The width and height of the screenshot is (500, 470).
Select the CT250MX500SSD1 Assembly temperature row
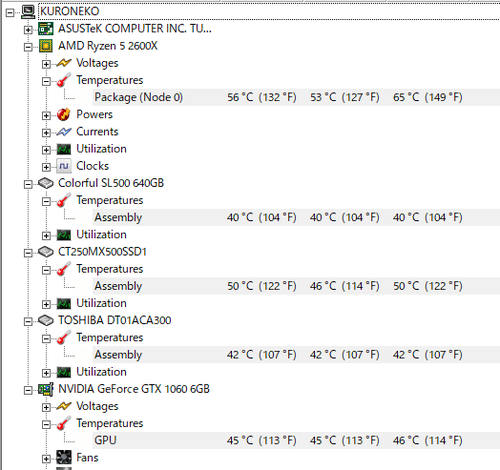coord(296,286)
